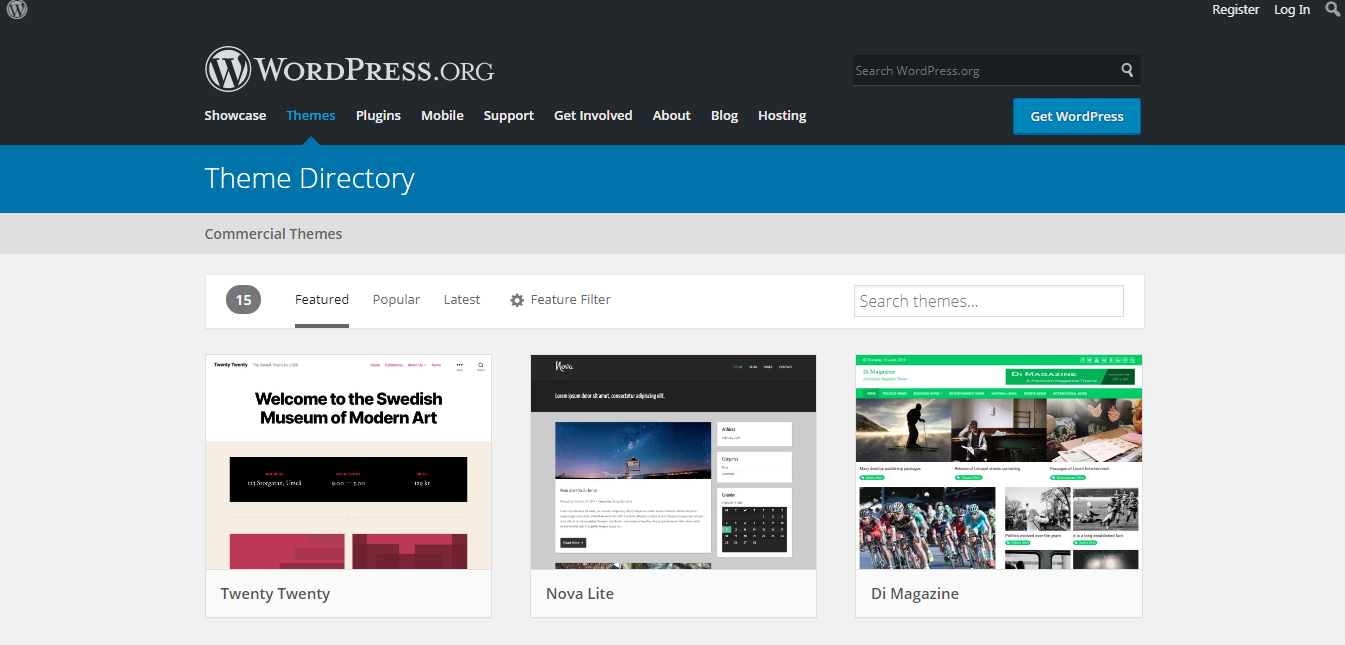Screen dimensions: 1345x645
Task: Click inside the Search themes input field
Action: pyautogui.click(x=988, y=300)
